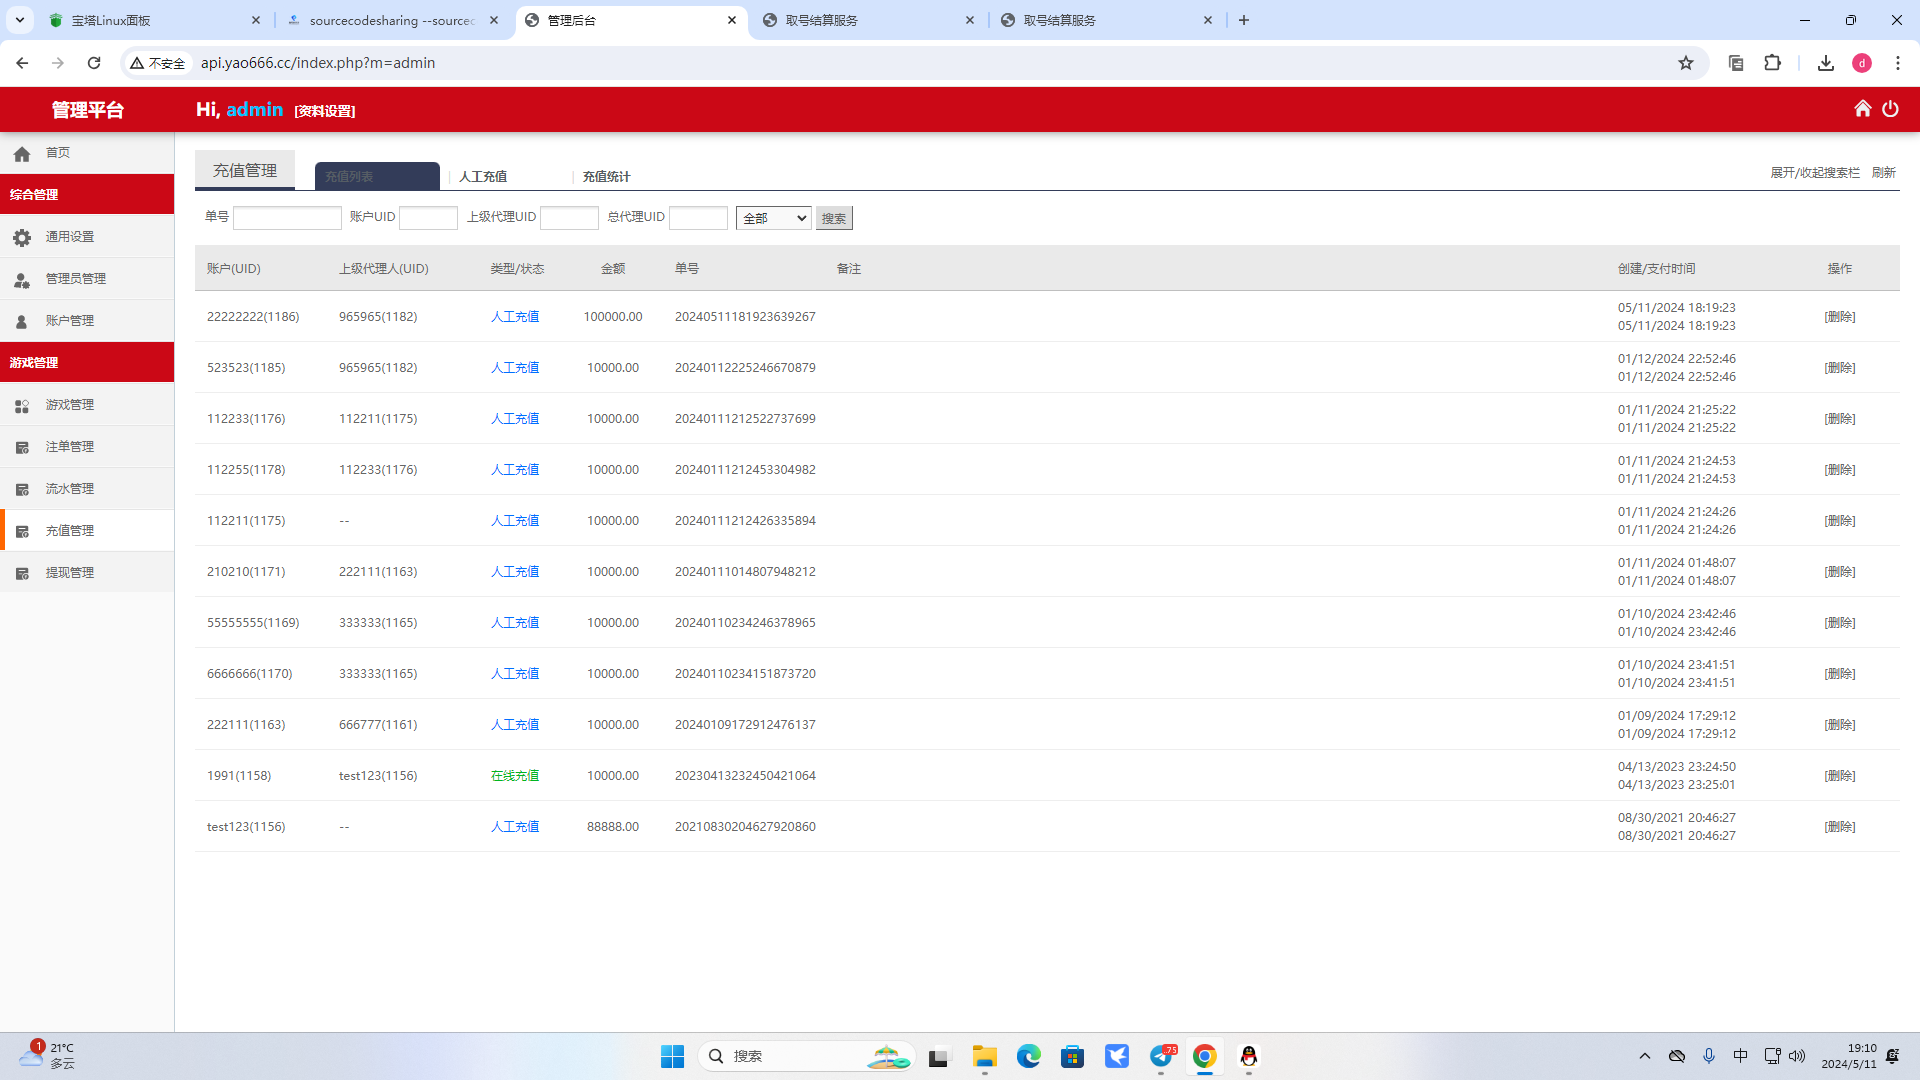The width and height of the screenshot is (1920, 1080).
Task: Open 提现管理 sidebar icon
Action: [22, 573]
